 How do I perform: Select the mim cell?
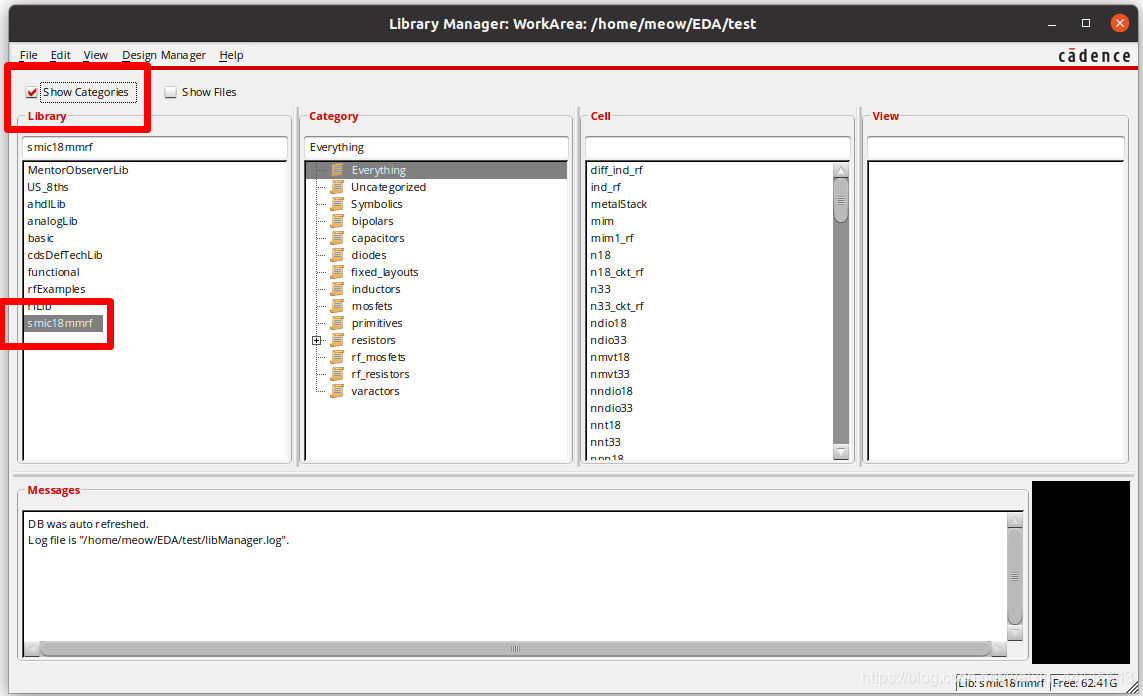pyautogui.click(x=602, y=221)
